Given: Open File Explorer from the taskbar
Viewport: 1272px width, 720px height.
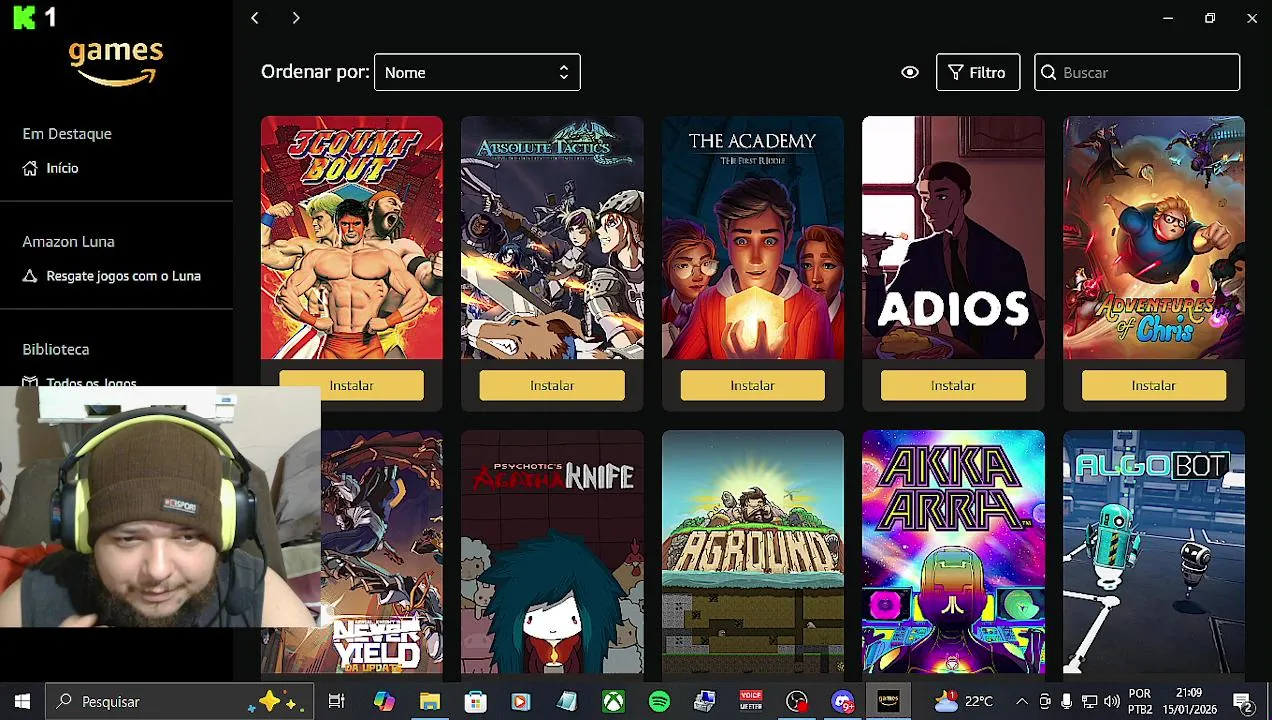Looking at the screenshot, I should tap(430, 701).
